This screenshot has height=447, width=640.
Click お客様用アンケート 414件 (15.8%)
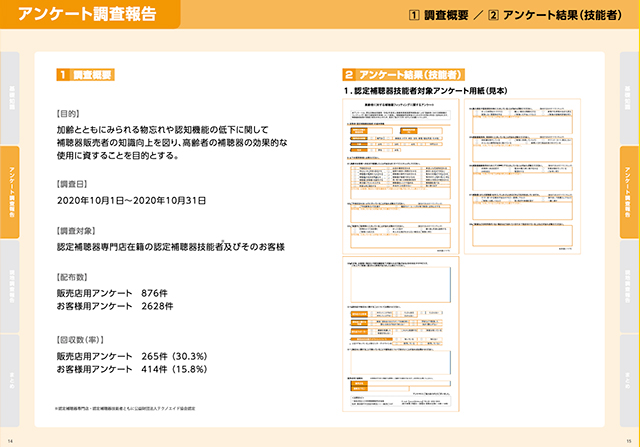click(132, 369)
